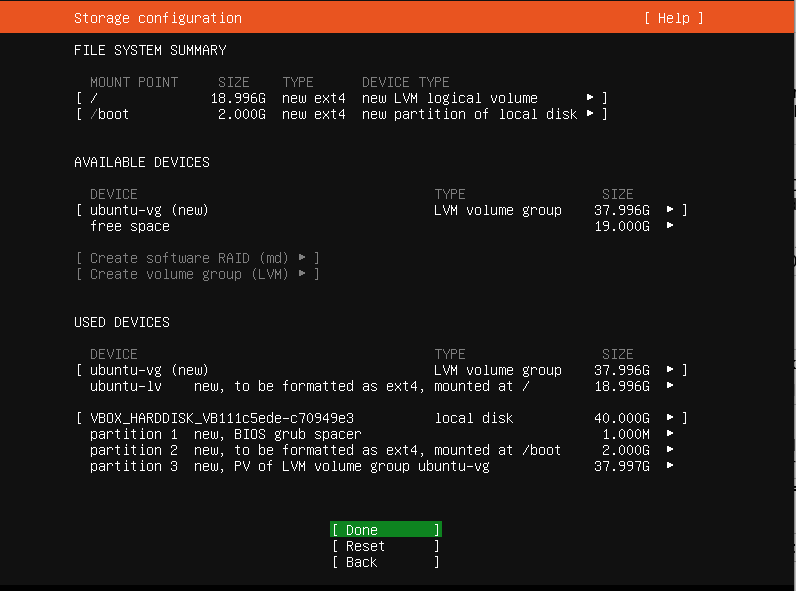
Task: Select Create volume group (LVM) option
Action: click(x=197, y=274)
